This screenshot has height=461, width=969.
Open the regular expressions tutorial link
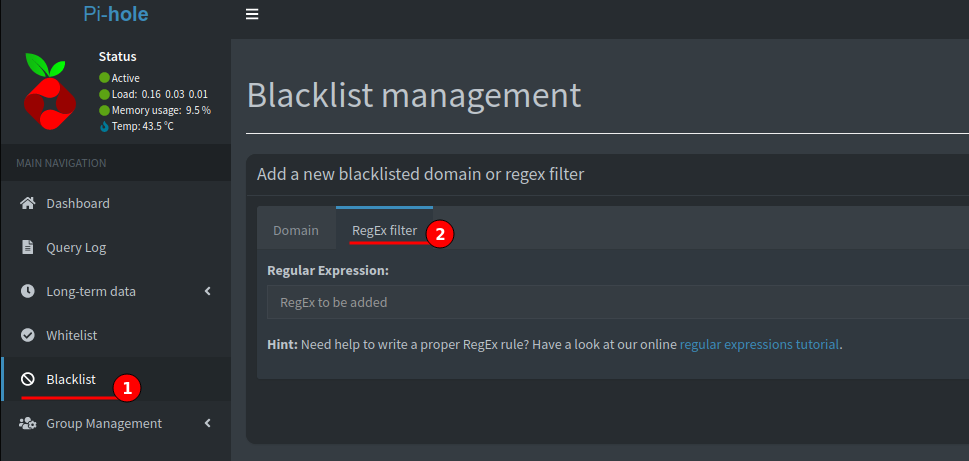[x=759, y=345]
